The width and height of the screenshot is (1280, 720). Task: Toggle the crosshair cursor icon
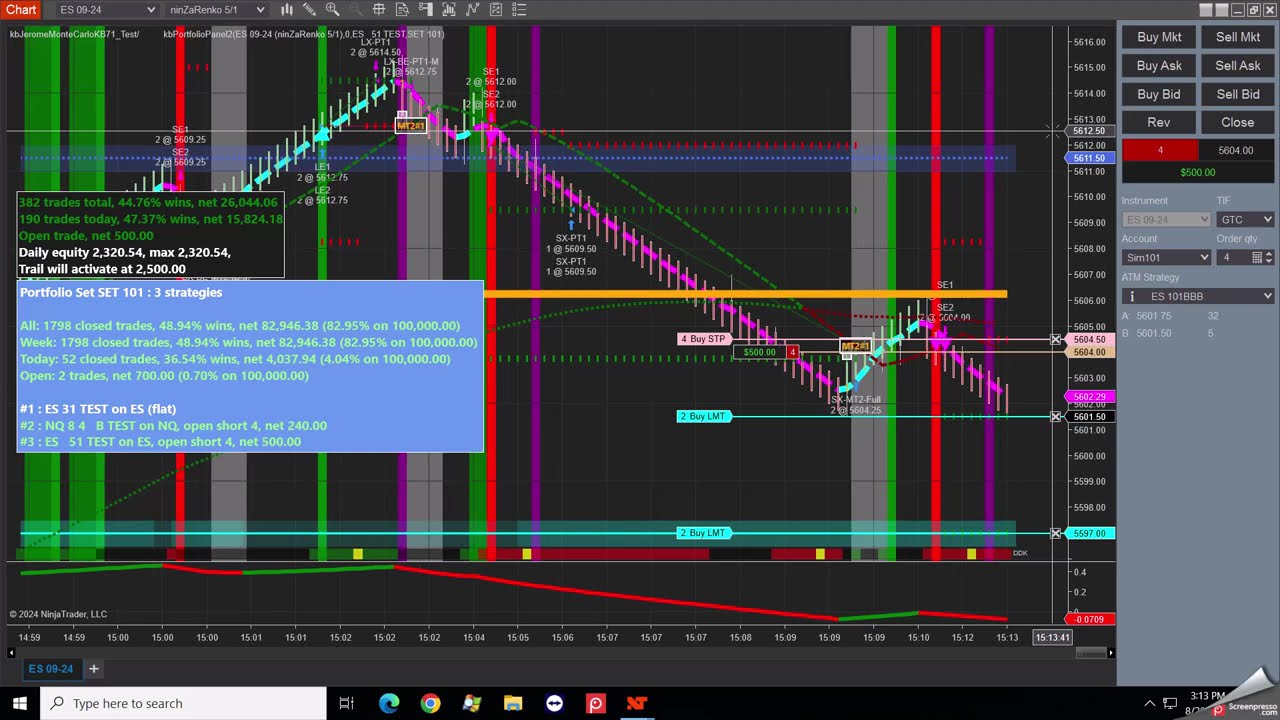(379, 10)
